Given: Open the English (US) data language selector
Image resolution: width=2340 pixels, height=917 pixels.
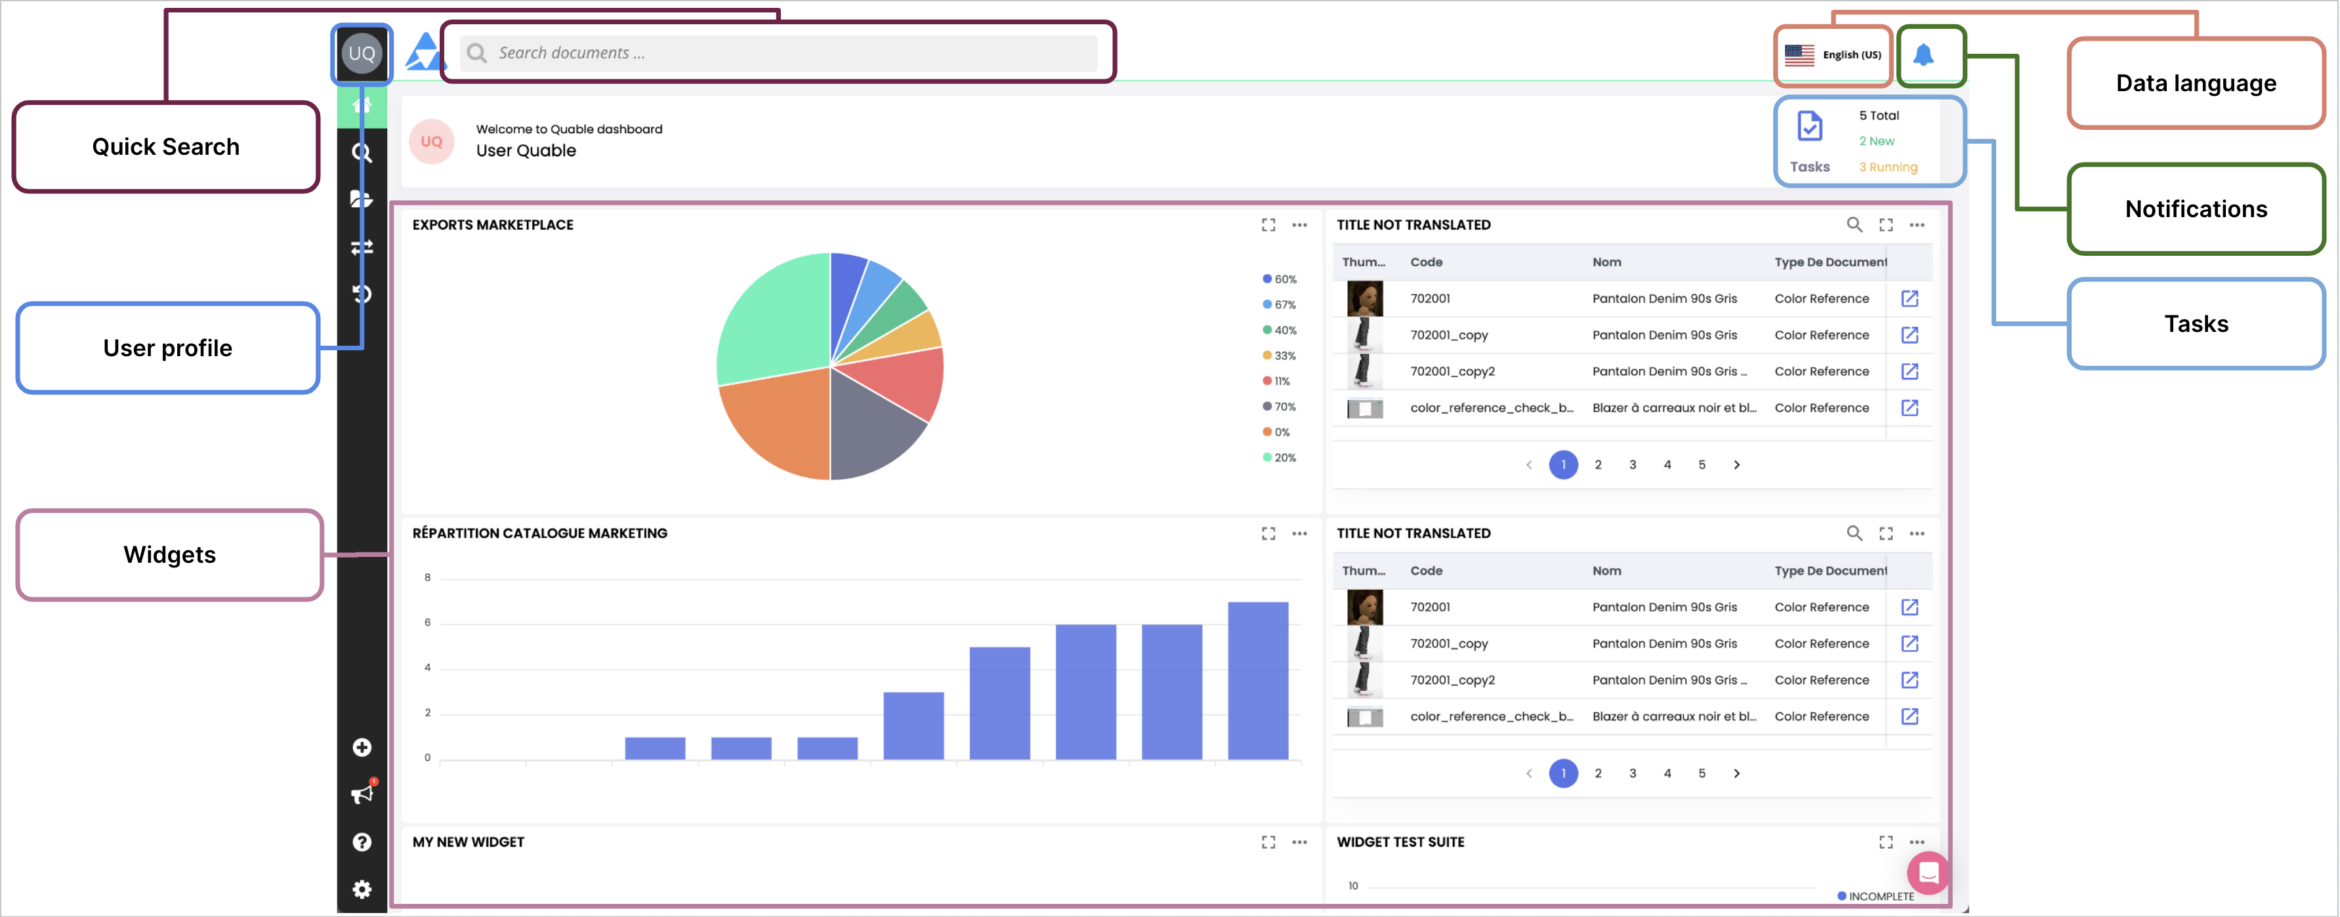Looking at the screenshot, I should tap(1833, 55).
